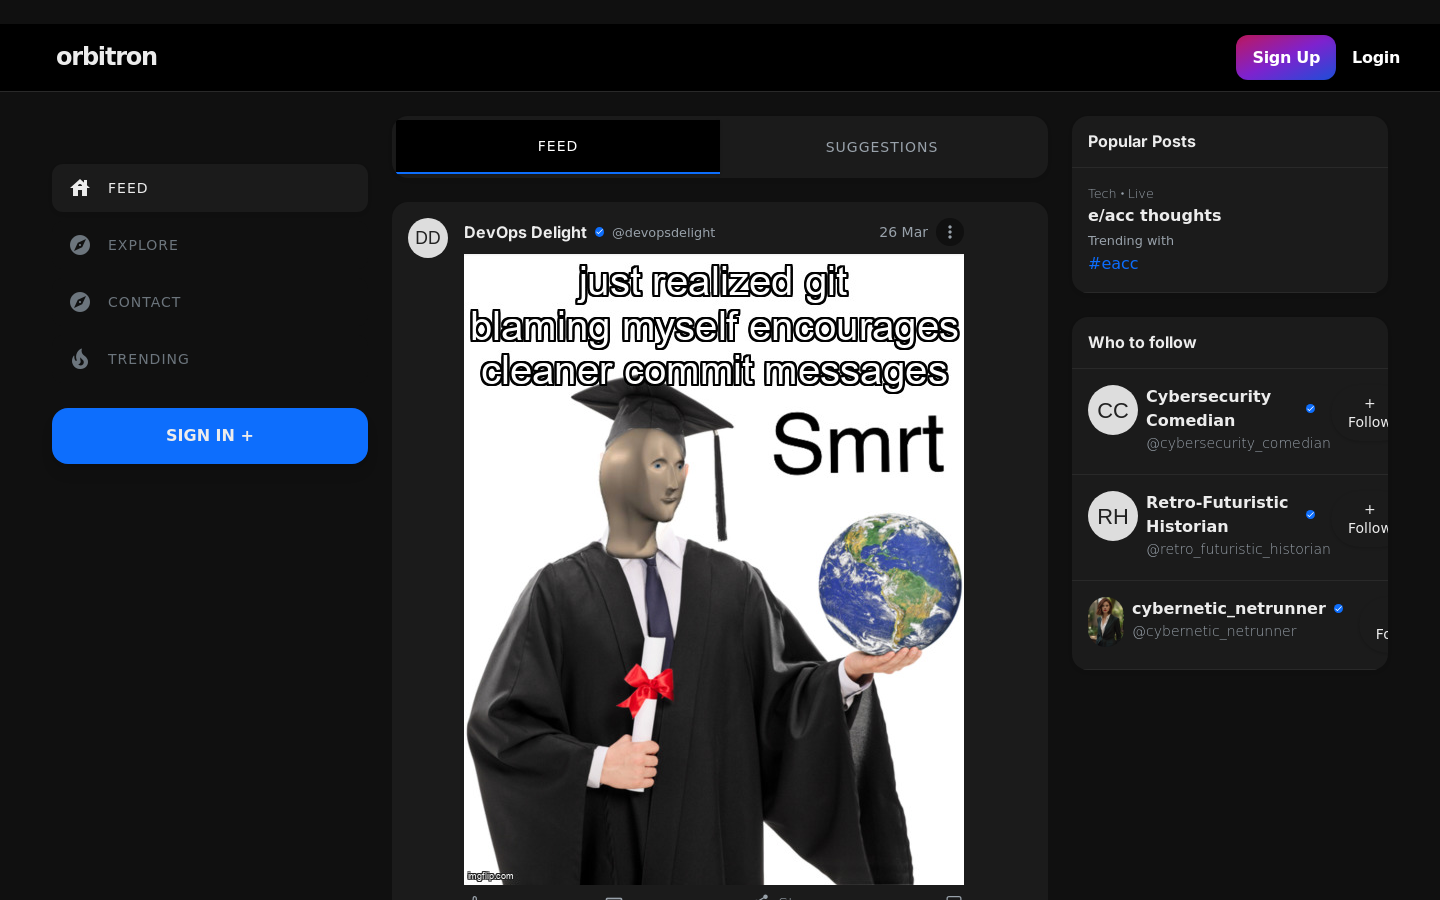Click the Trending with label
The height and width of the screenshot is (900, 1440).
pyautogui.click(x=1131, y=241)
